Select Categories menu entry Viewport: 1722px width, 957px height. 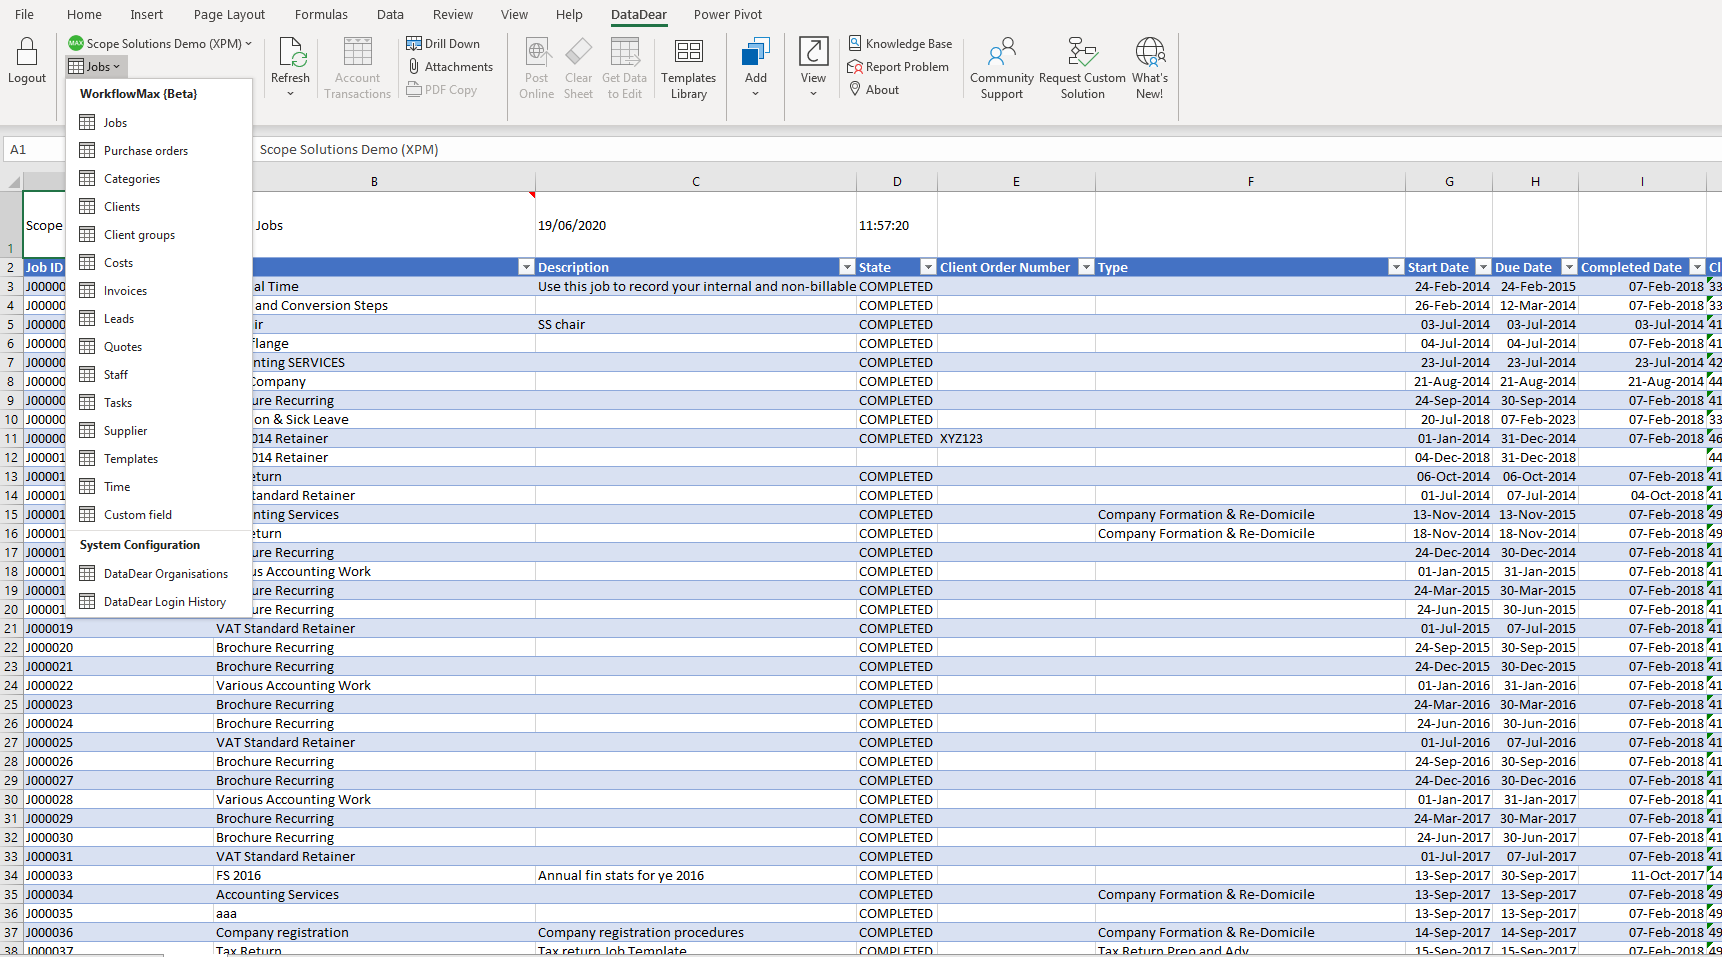tap(159, 179)
